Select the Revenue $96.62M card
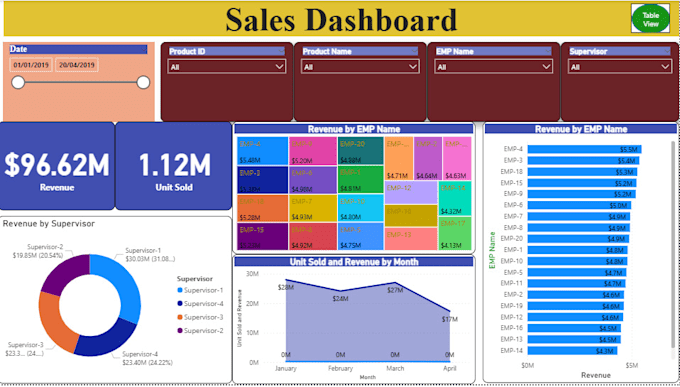Image resolution: width=680 pixels, height=387 pixels. coord(57,166)
